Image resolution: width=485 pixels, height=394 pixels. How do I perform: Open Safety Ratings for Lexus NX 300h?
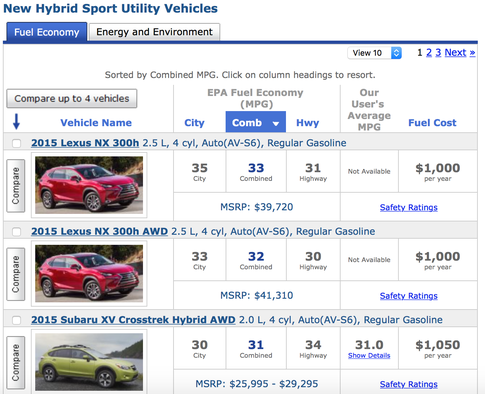pyautogui.click(x=409, y=207)
